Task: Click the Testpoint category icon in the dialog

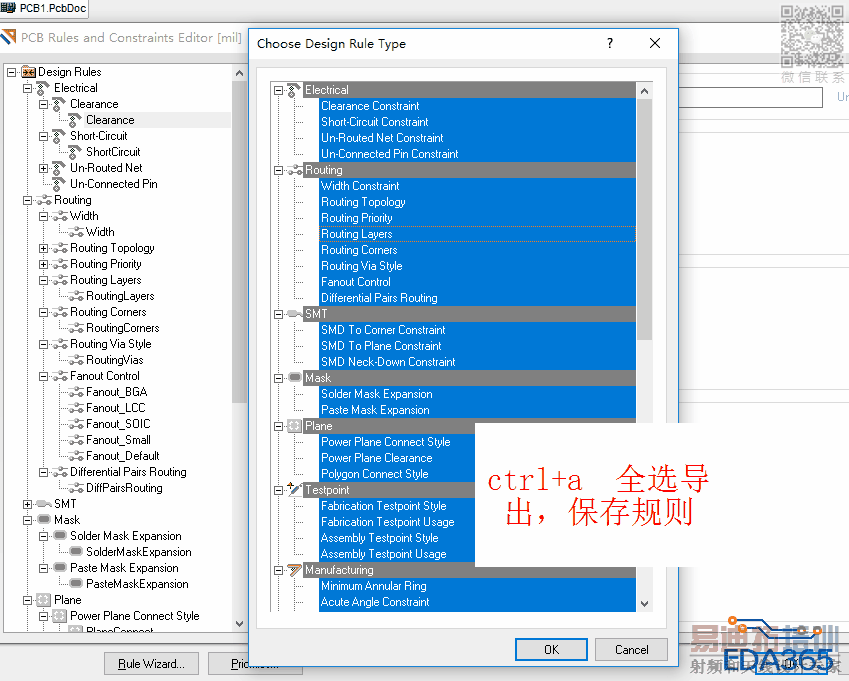Action: tap(294, 489)
